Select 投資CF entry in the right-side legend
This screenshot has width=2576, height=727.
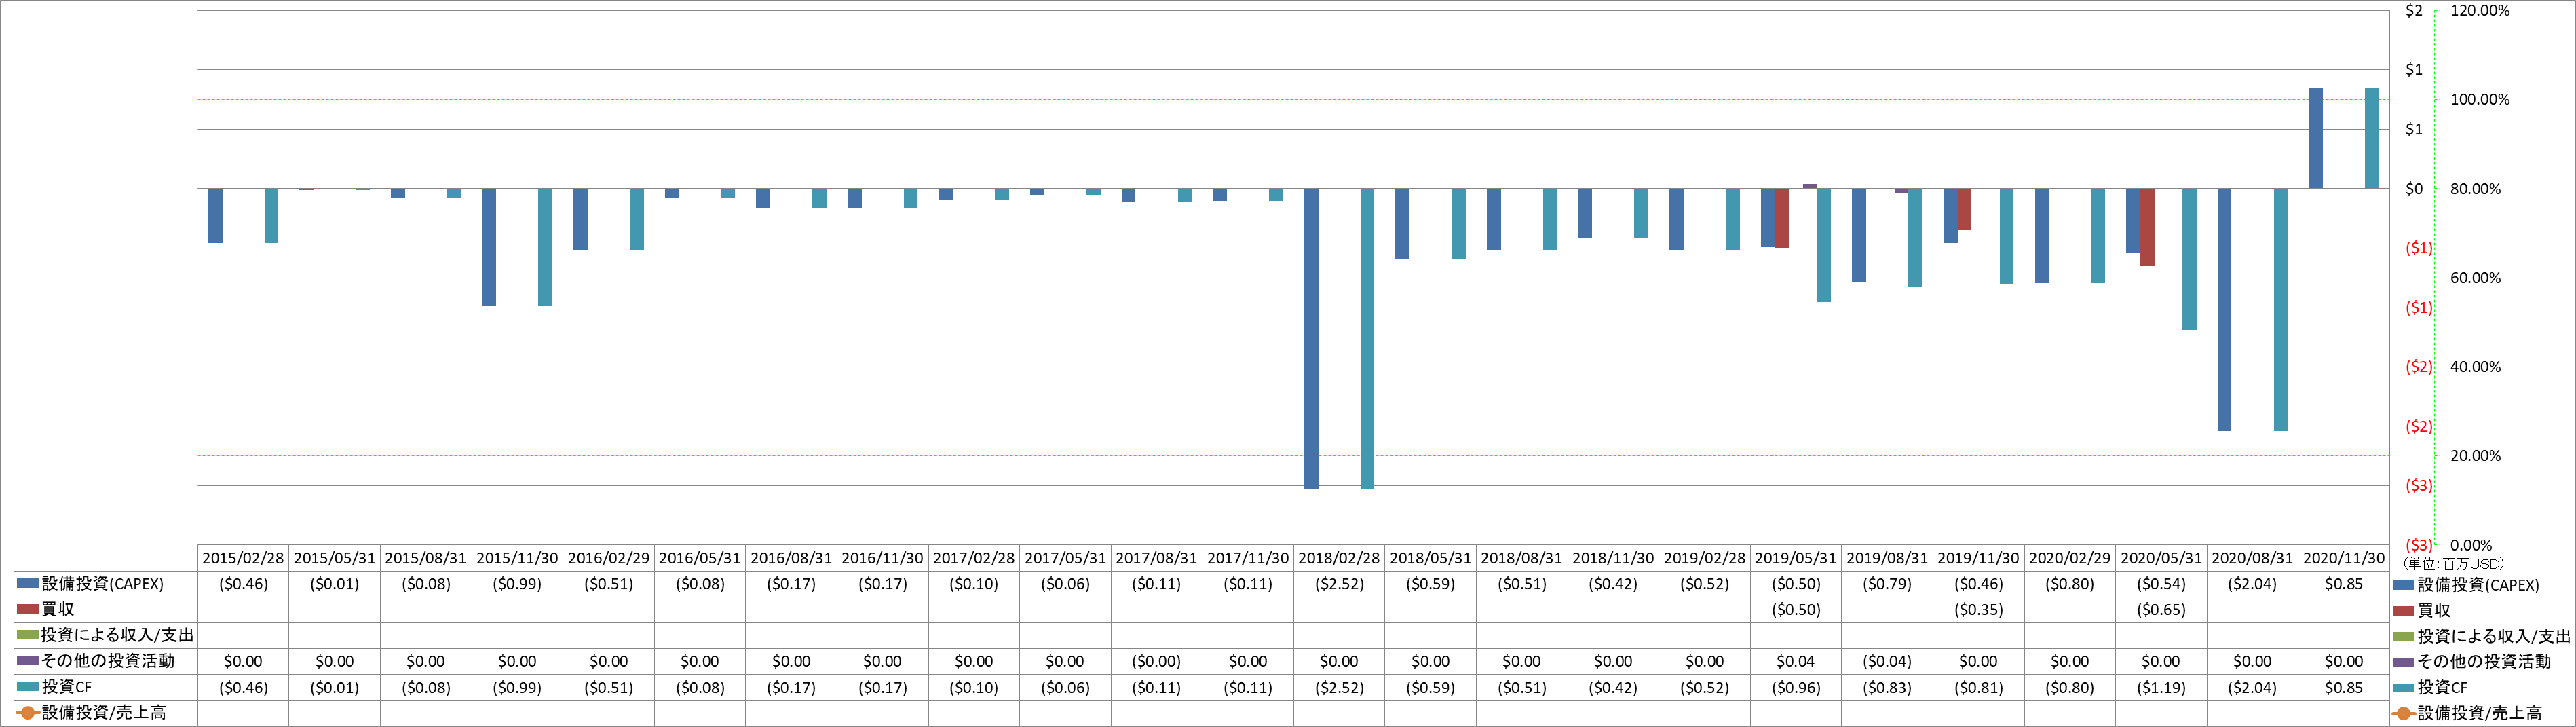point(2443,687)
